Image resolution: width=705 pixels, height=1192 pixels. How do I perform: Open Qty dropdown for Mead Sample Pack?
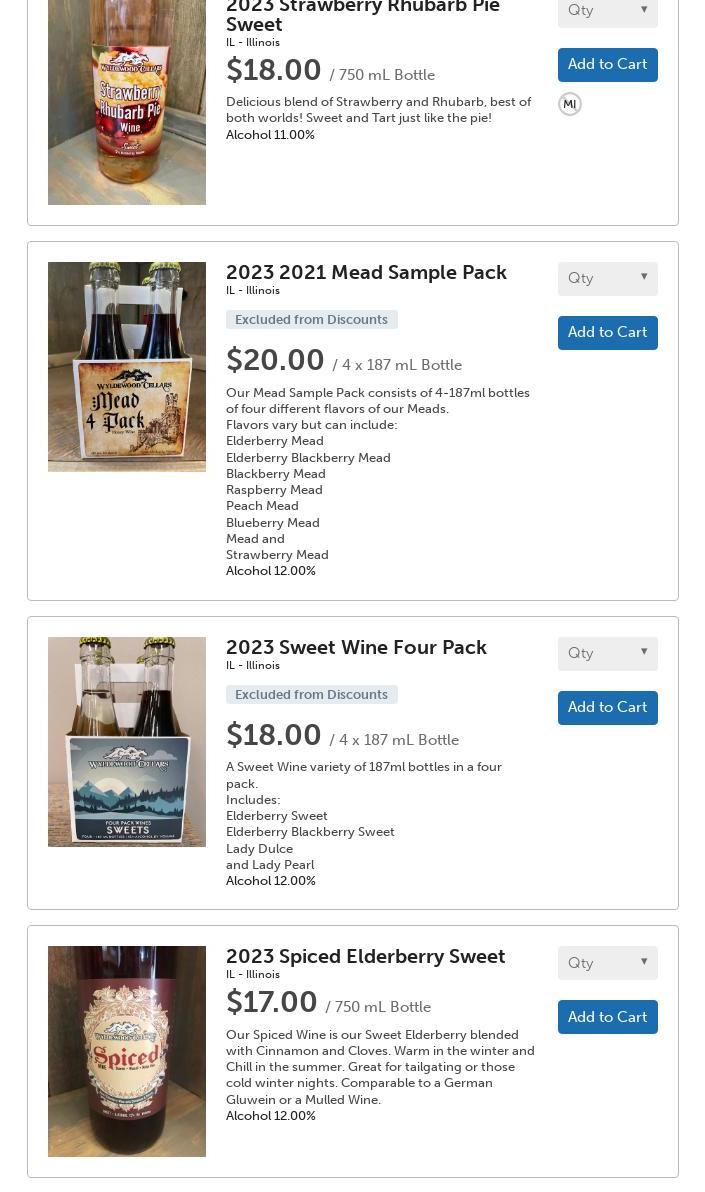[607, 278]
